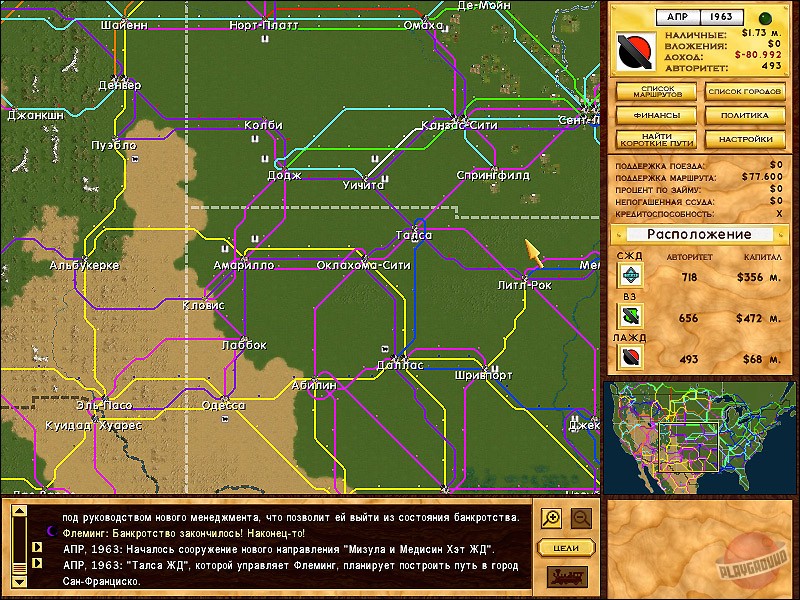Open the locomotive icon below ЦЕЛИ
Viewport: 800px width, 600px height.
coord(565,578)
